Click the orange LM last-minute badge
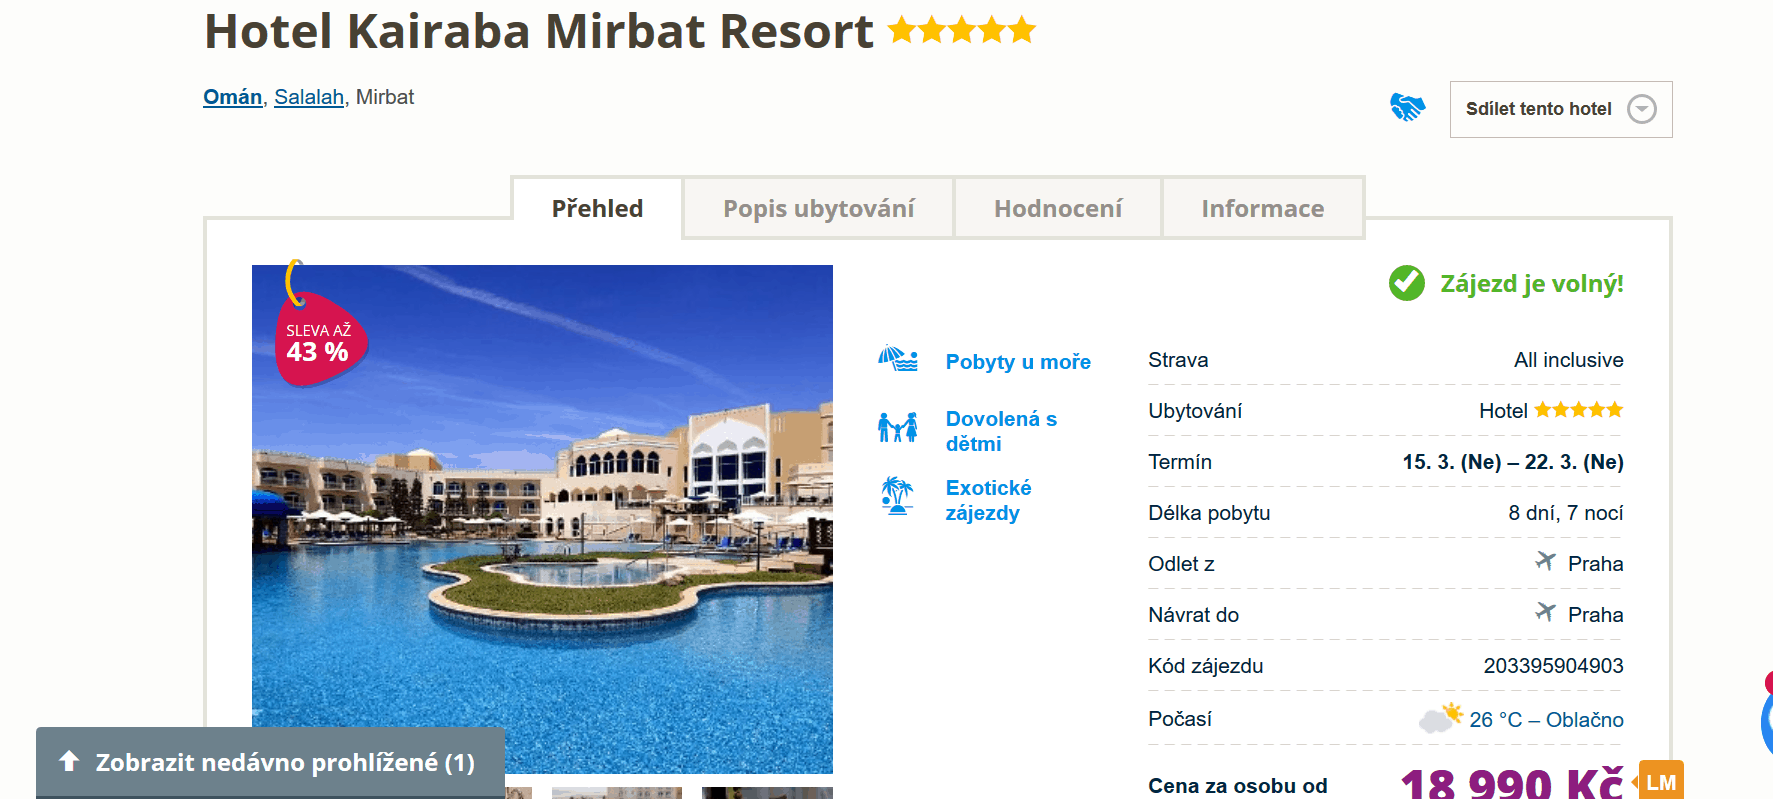 (x=1660, y=781)
